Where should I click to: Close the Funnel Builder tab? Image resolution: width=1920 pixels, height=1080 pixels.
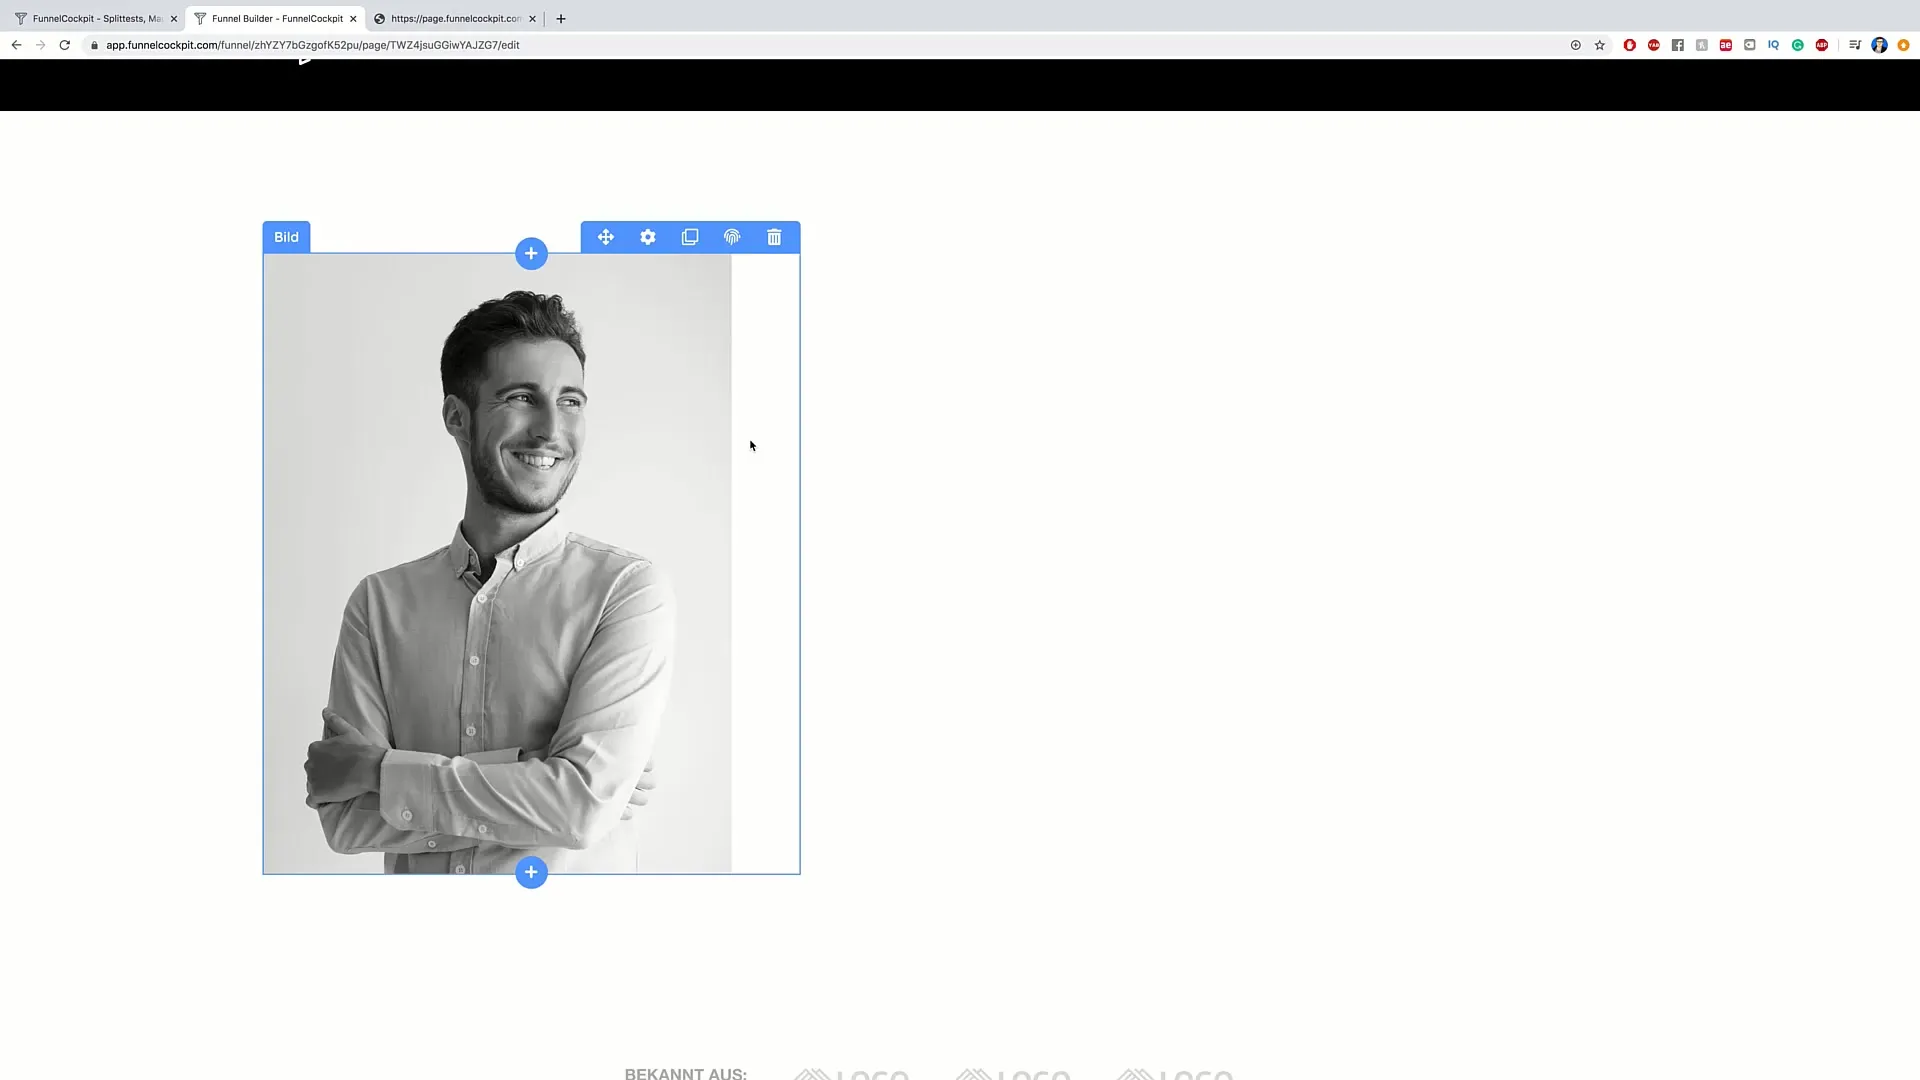click(x=353, y=18)
